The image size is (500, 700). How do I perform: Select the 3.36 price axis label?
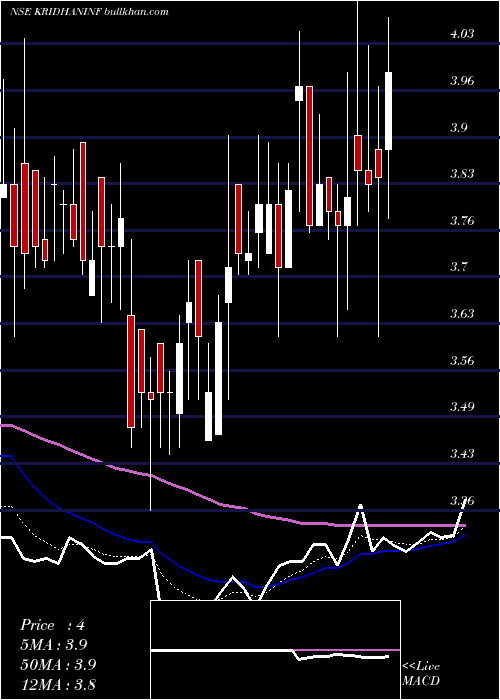462,500
